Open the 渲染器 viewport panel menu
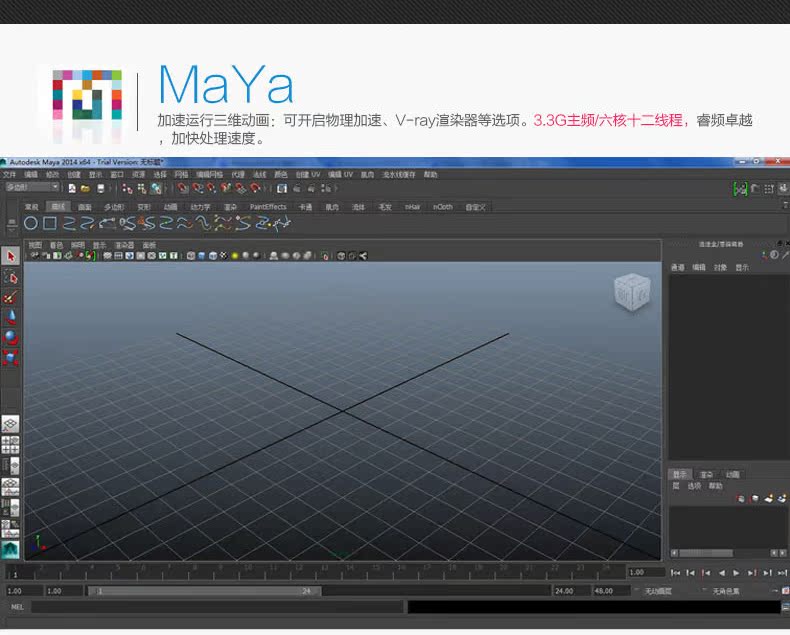Viewport: 790px width, 635px height. (124, 245)
